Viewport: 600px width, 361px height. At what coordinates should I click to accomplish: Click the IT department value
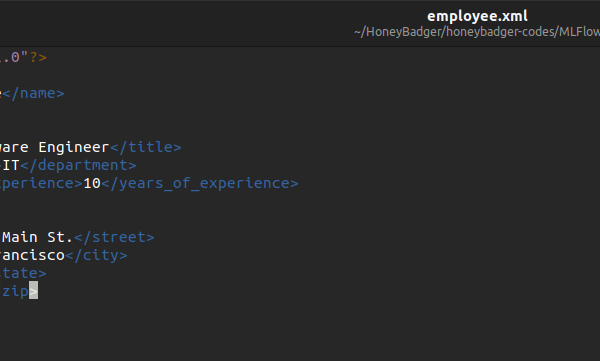point(11,165)
